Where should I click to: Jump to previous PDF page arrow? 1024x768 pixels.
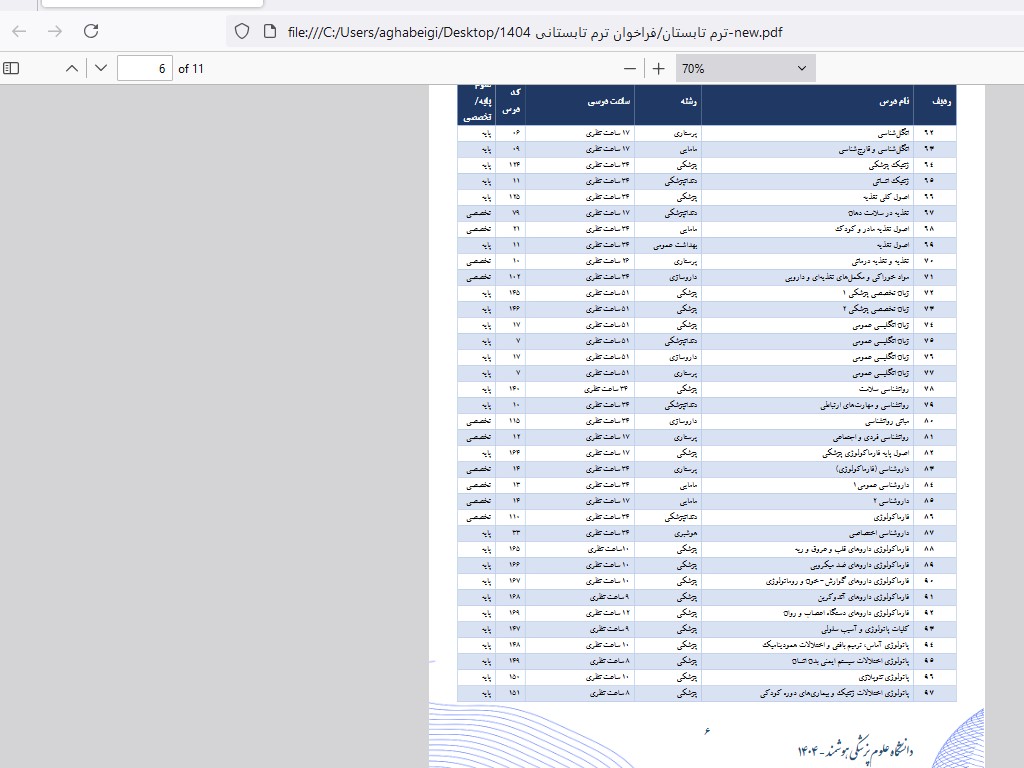(72, 68)
